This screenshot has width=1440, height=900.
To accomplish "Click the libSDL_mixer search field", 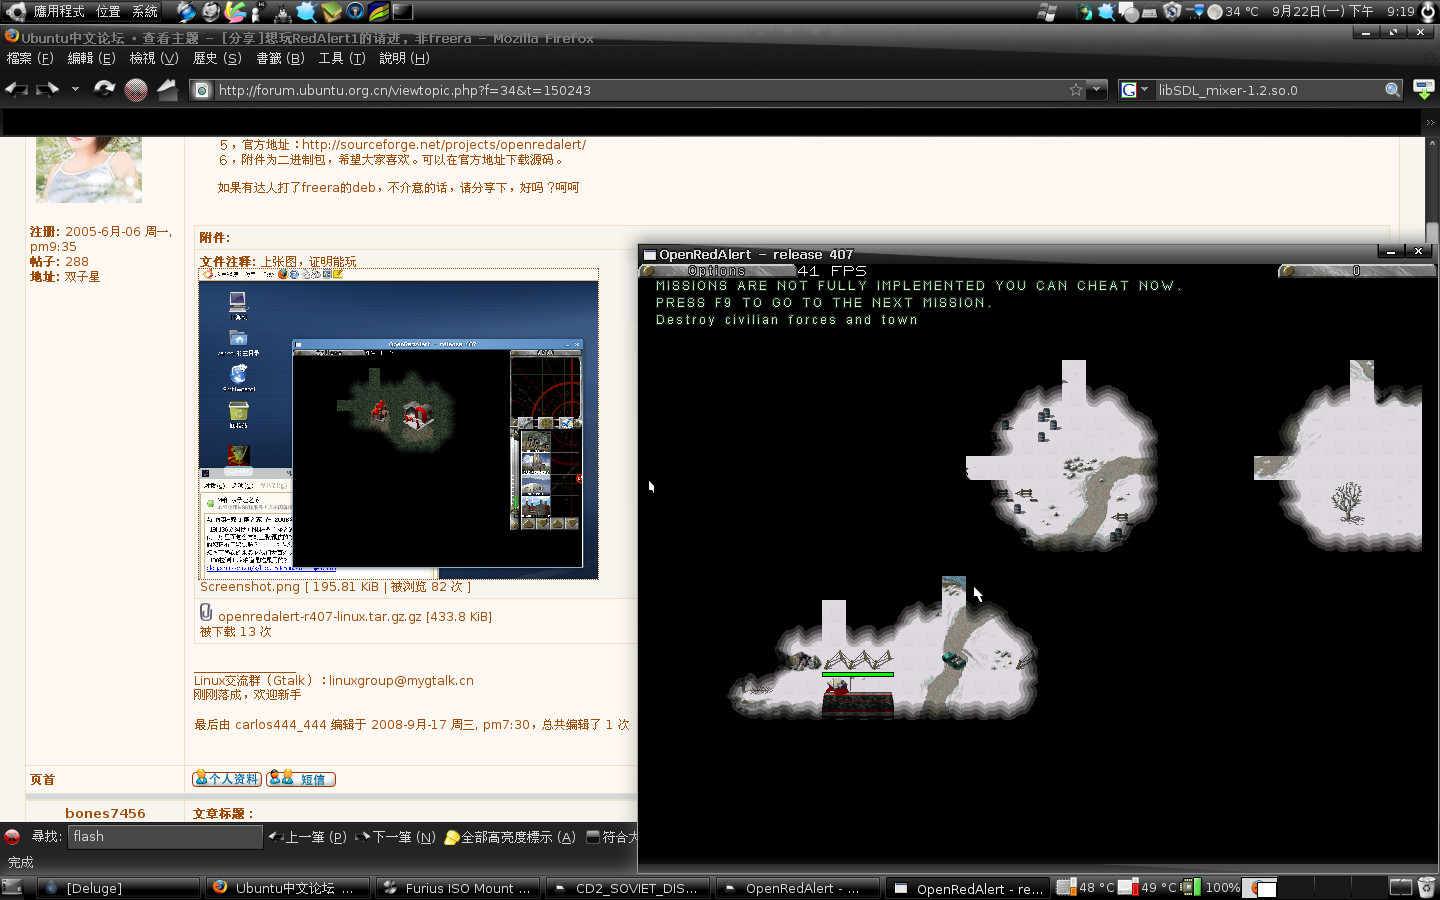I will 1268,90.
